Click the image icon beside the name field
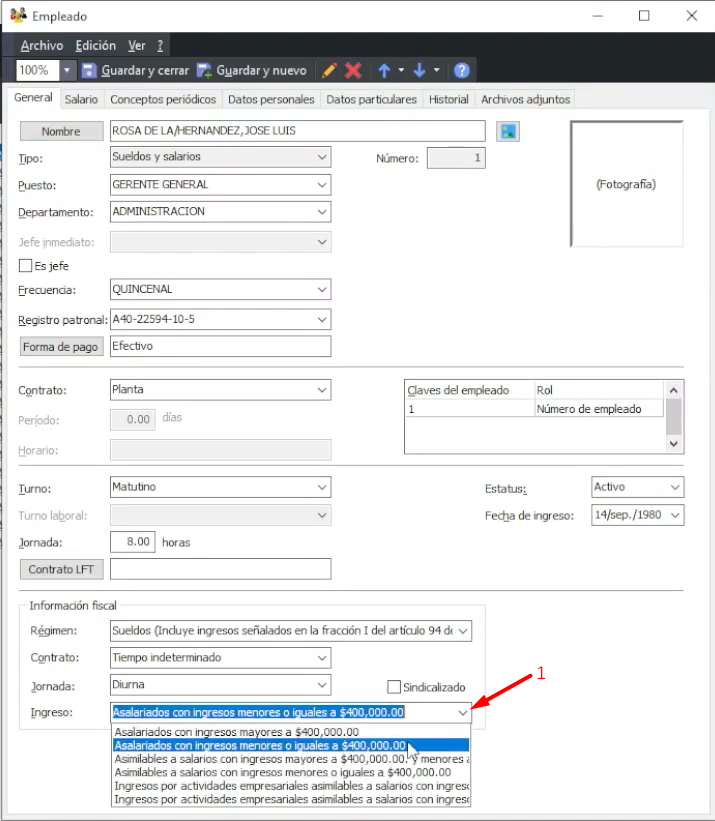The width and height of the screenshot is (715, 821). (x=508, y=131)
